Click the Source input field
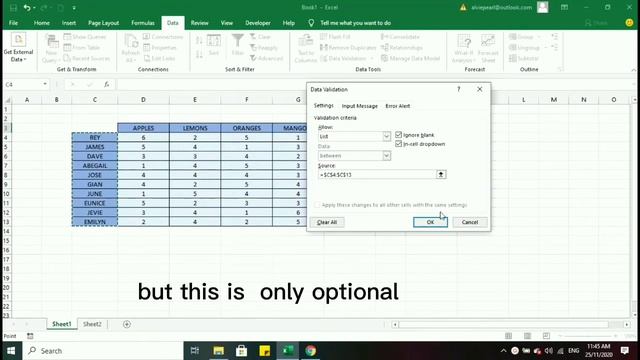The image size is (640, 360). point(377,175)
